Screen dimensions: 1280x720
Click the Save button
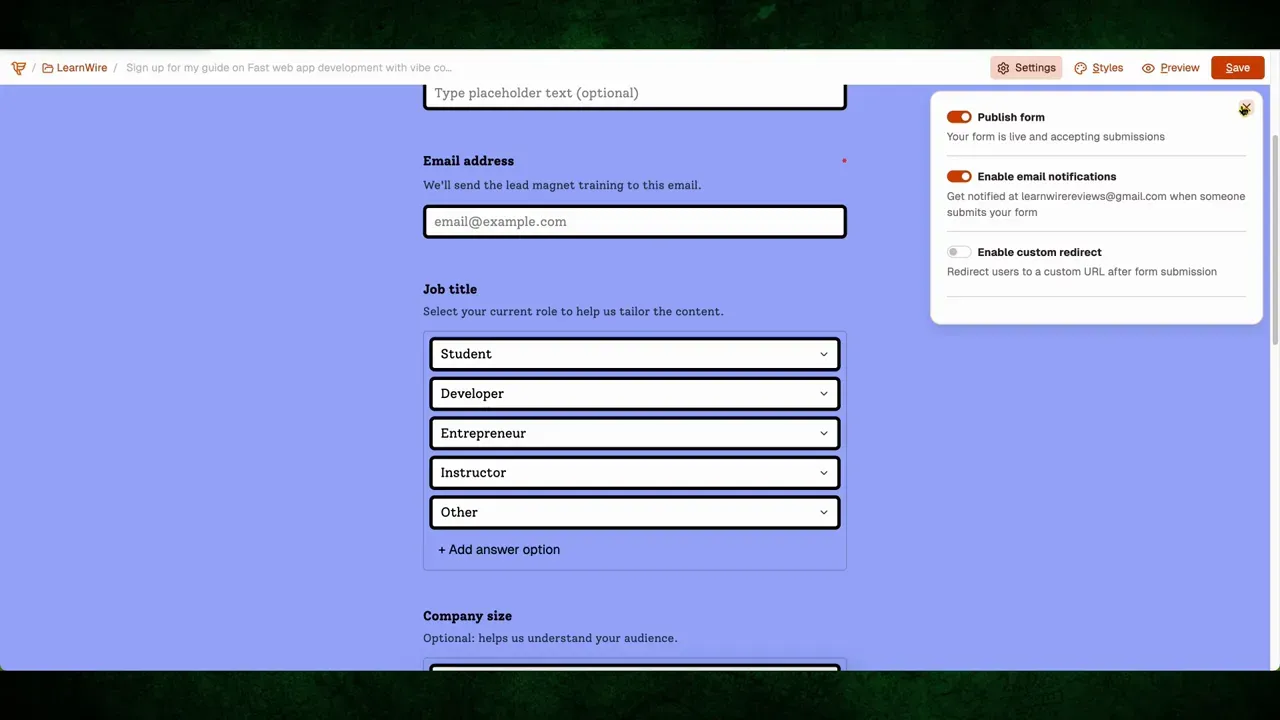(1237, 67)
